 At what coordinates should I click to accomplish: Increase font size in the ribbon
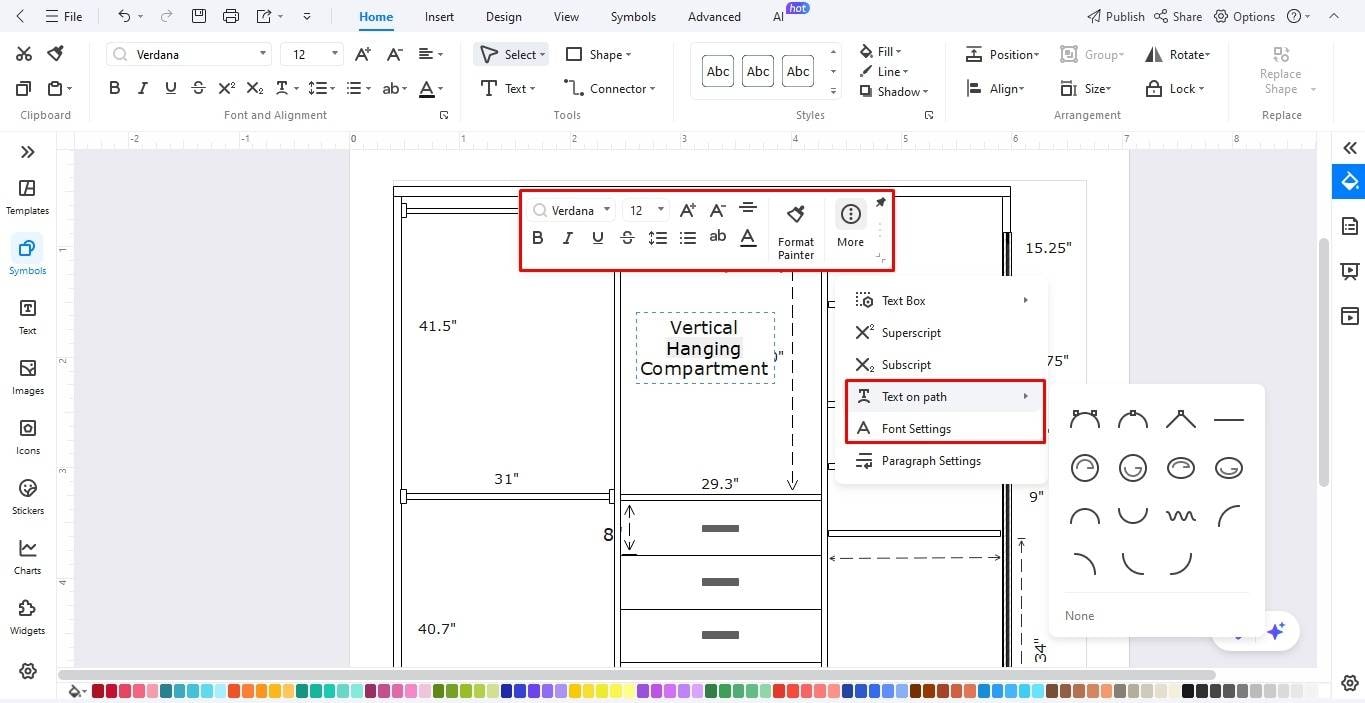363,54
